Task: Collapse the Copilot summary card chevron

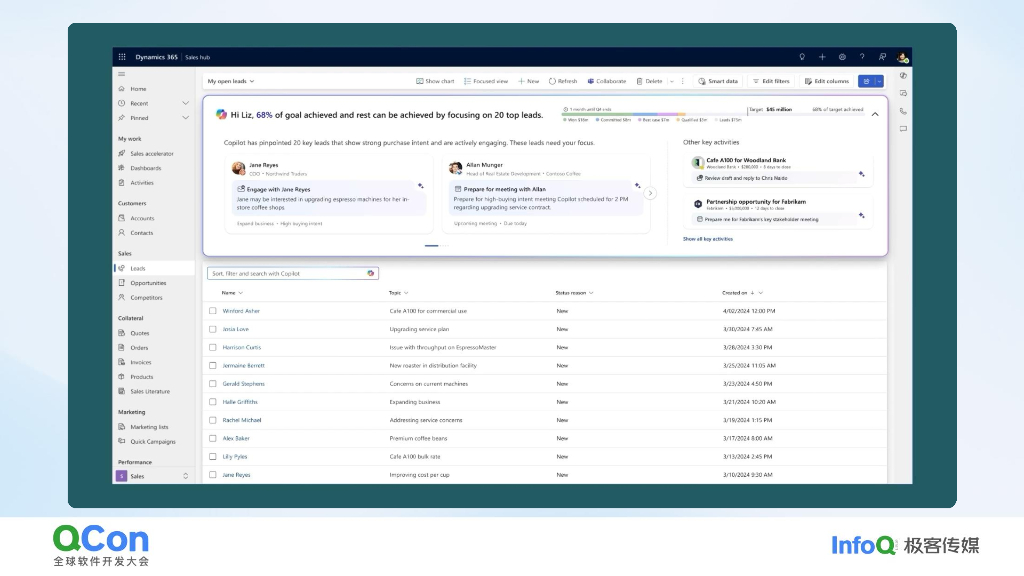Action: coord(875,114)
